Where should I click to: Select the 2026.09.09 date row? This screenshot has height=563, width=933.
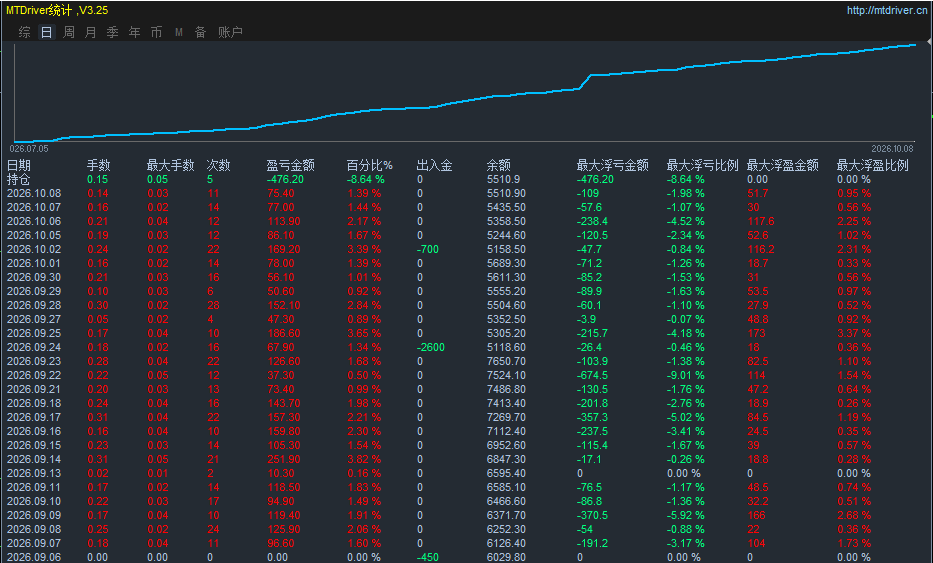pyautogui.click(x=34, y=515)
